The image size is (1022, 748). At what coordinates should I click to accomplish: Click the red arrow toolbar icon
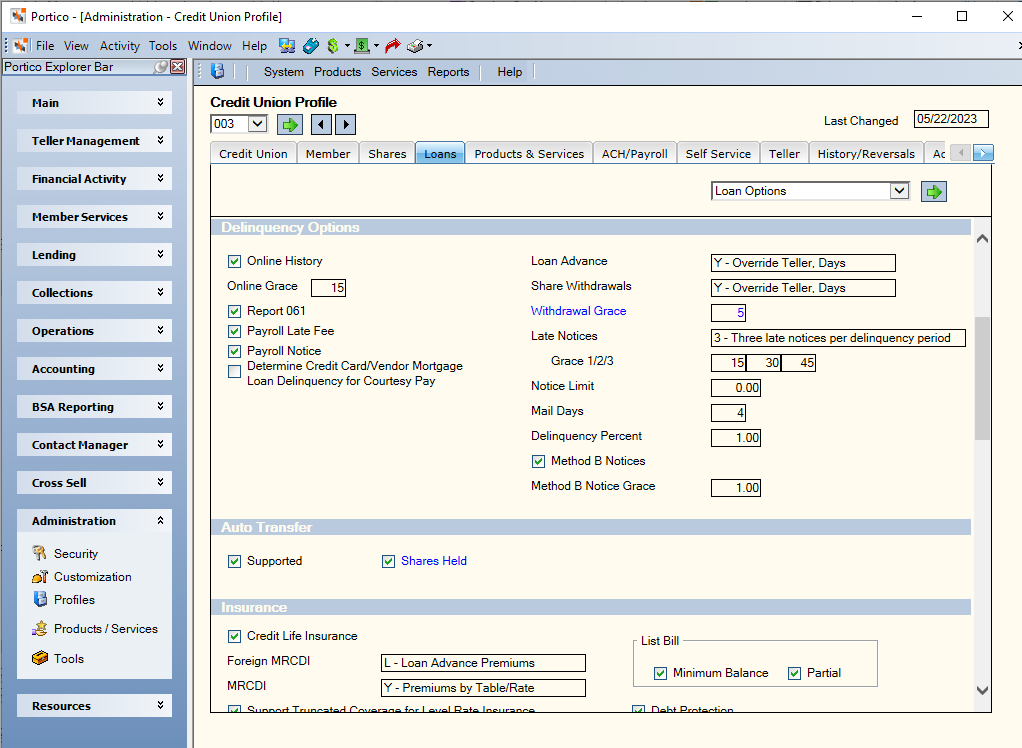tap(392, 46)
